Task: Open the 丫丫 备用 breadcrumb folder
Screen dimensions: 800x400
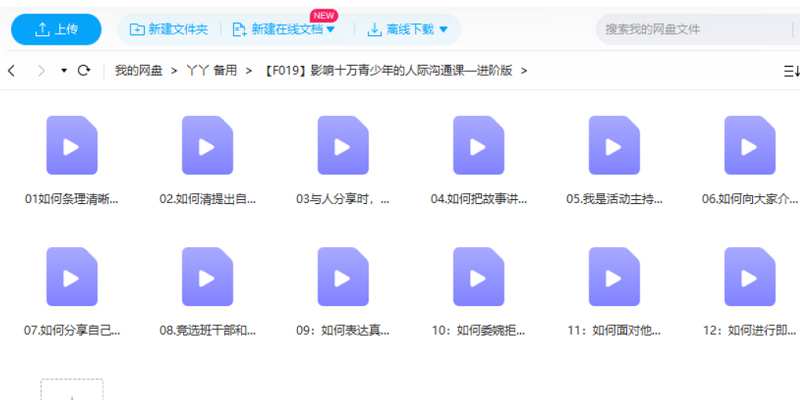Action: (211, 71)
